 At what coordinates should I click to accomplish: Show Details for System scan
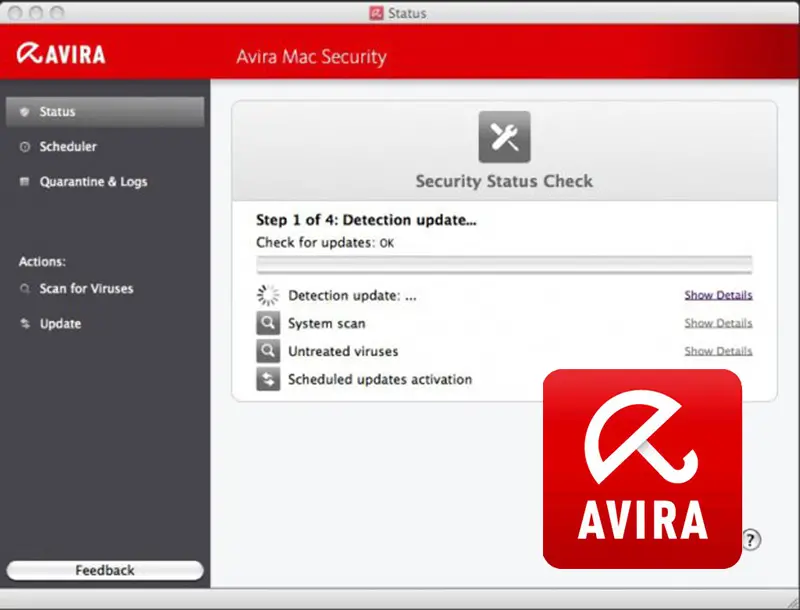pyautogui.click(x=718, y=324)
